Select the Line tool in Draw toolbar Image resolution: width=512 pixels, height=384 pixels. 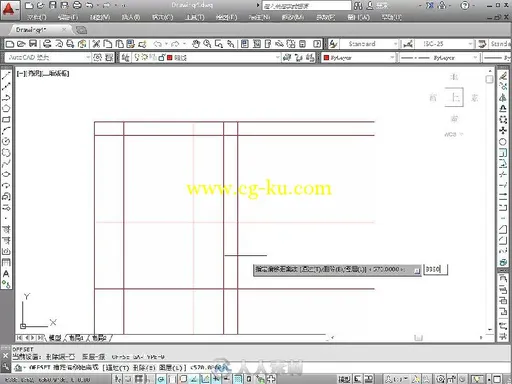click(x=6, y=75)
